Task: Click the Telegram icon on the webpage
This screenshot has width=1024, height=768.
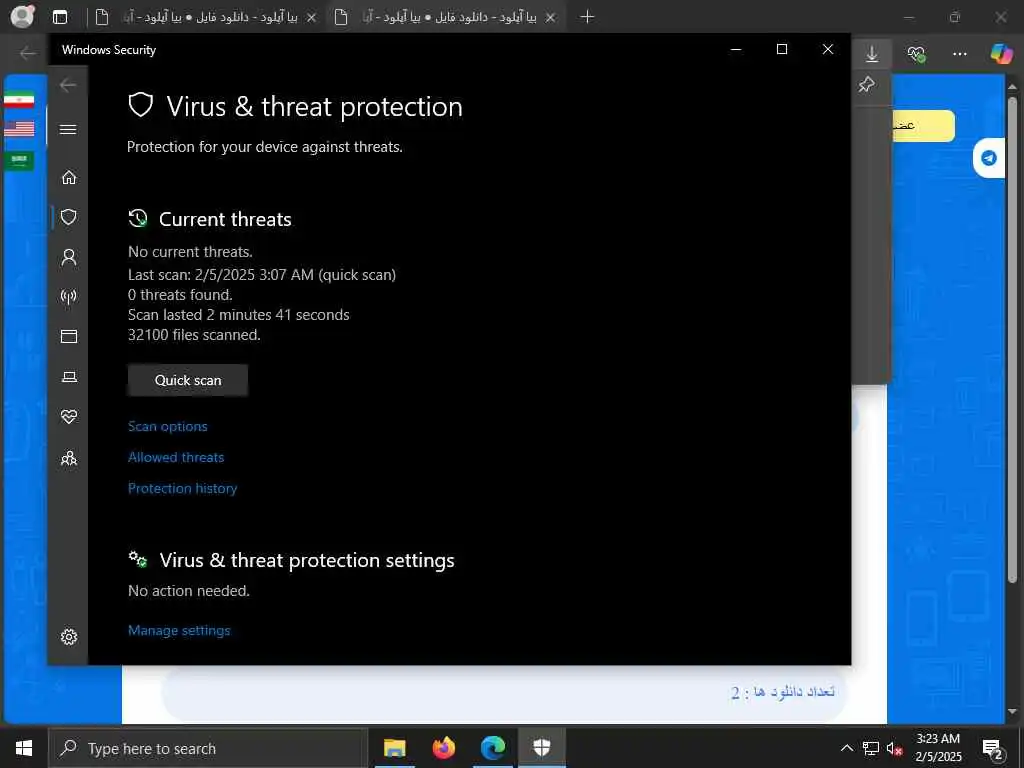Action: [x=989, y=158]
